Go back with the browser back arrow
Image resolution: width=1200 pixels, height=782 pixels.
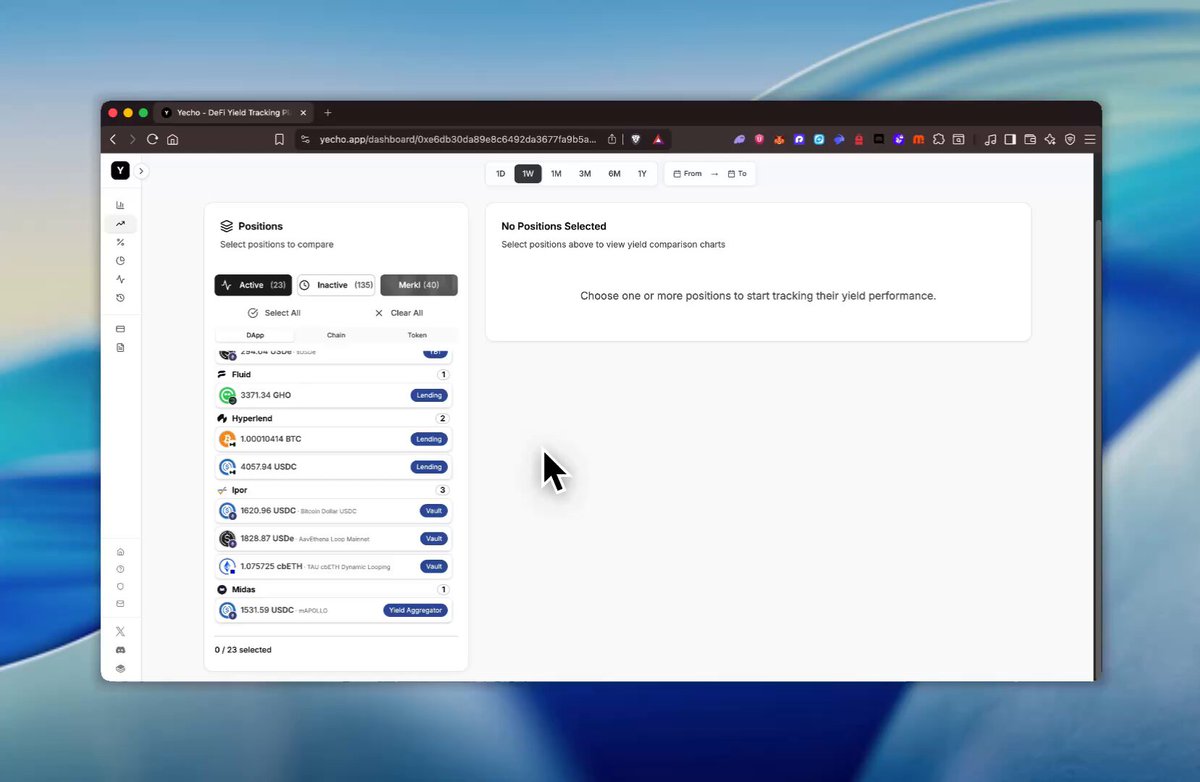tap(113, 140)
